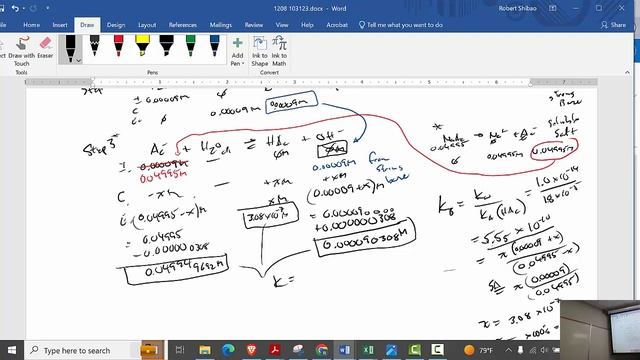This screenshot has height=360, width=640.
Task: Select the yellow highlighter
Action: pos(142,46)
